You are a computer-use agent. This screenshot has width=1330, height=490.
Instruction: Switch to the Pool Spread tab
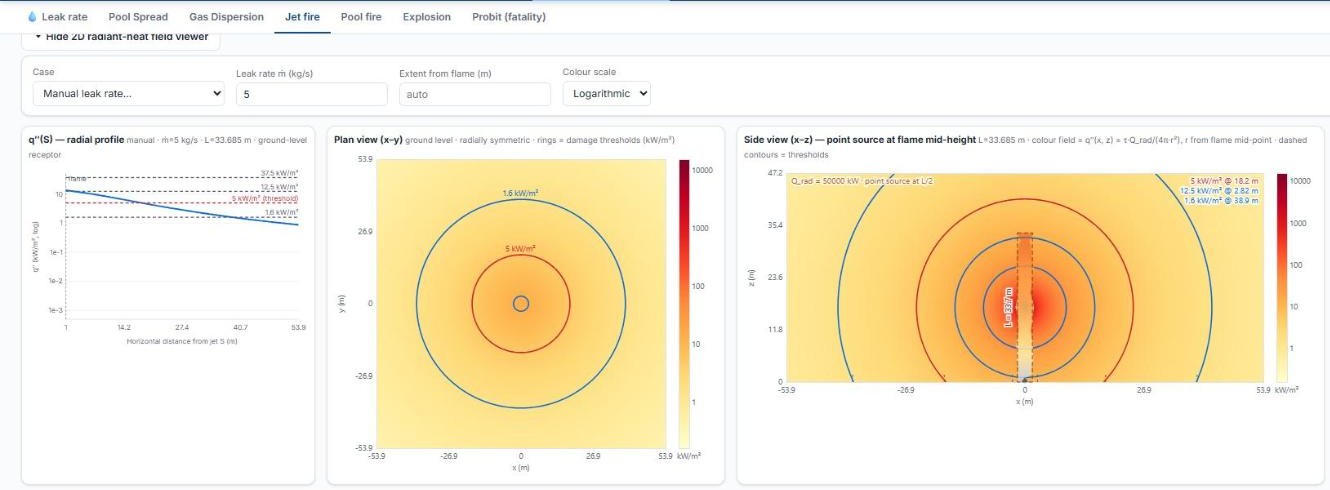(x=137, y=17)
